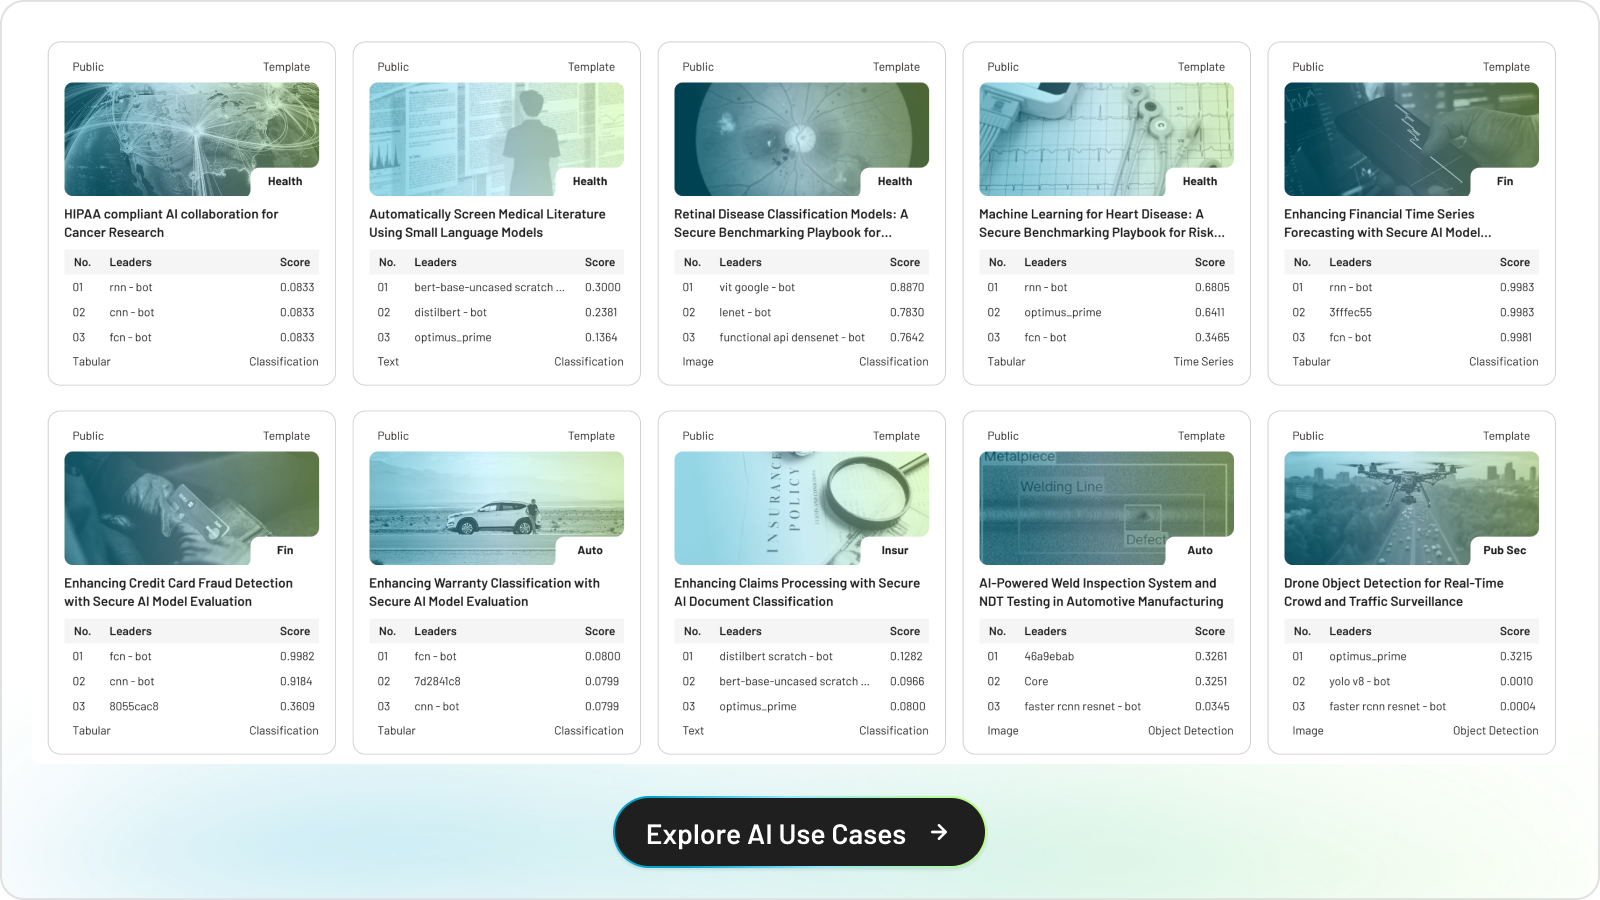Image resolution: width=1600 pixels, height=900 pixels.
Task: Click the Public label on the Medical Literature card
Action: (x=392, y=66)
